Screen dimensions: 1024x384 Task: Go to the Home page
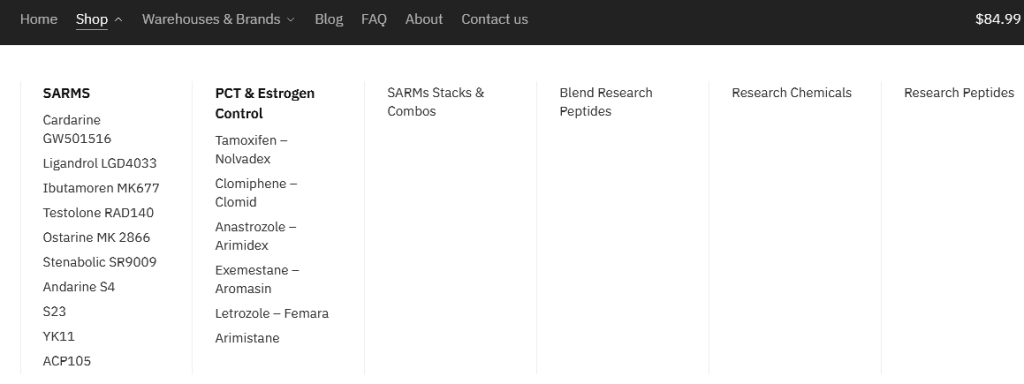click(39, 20)
